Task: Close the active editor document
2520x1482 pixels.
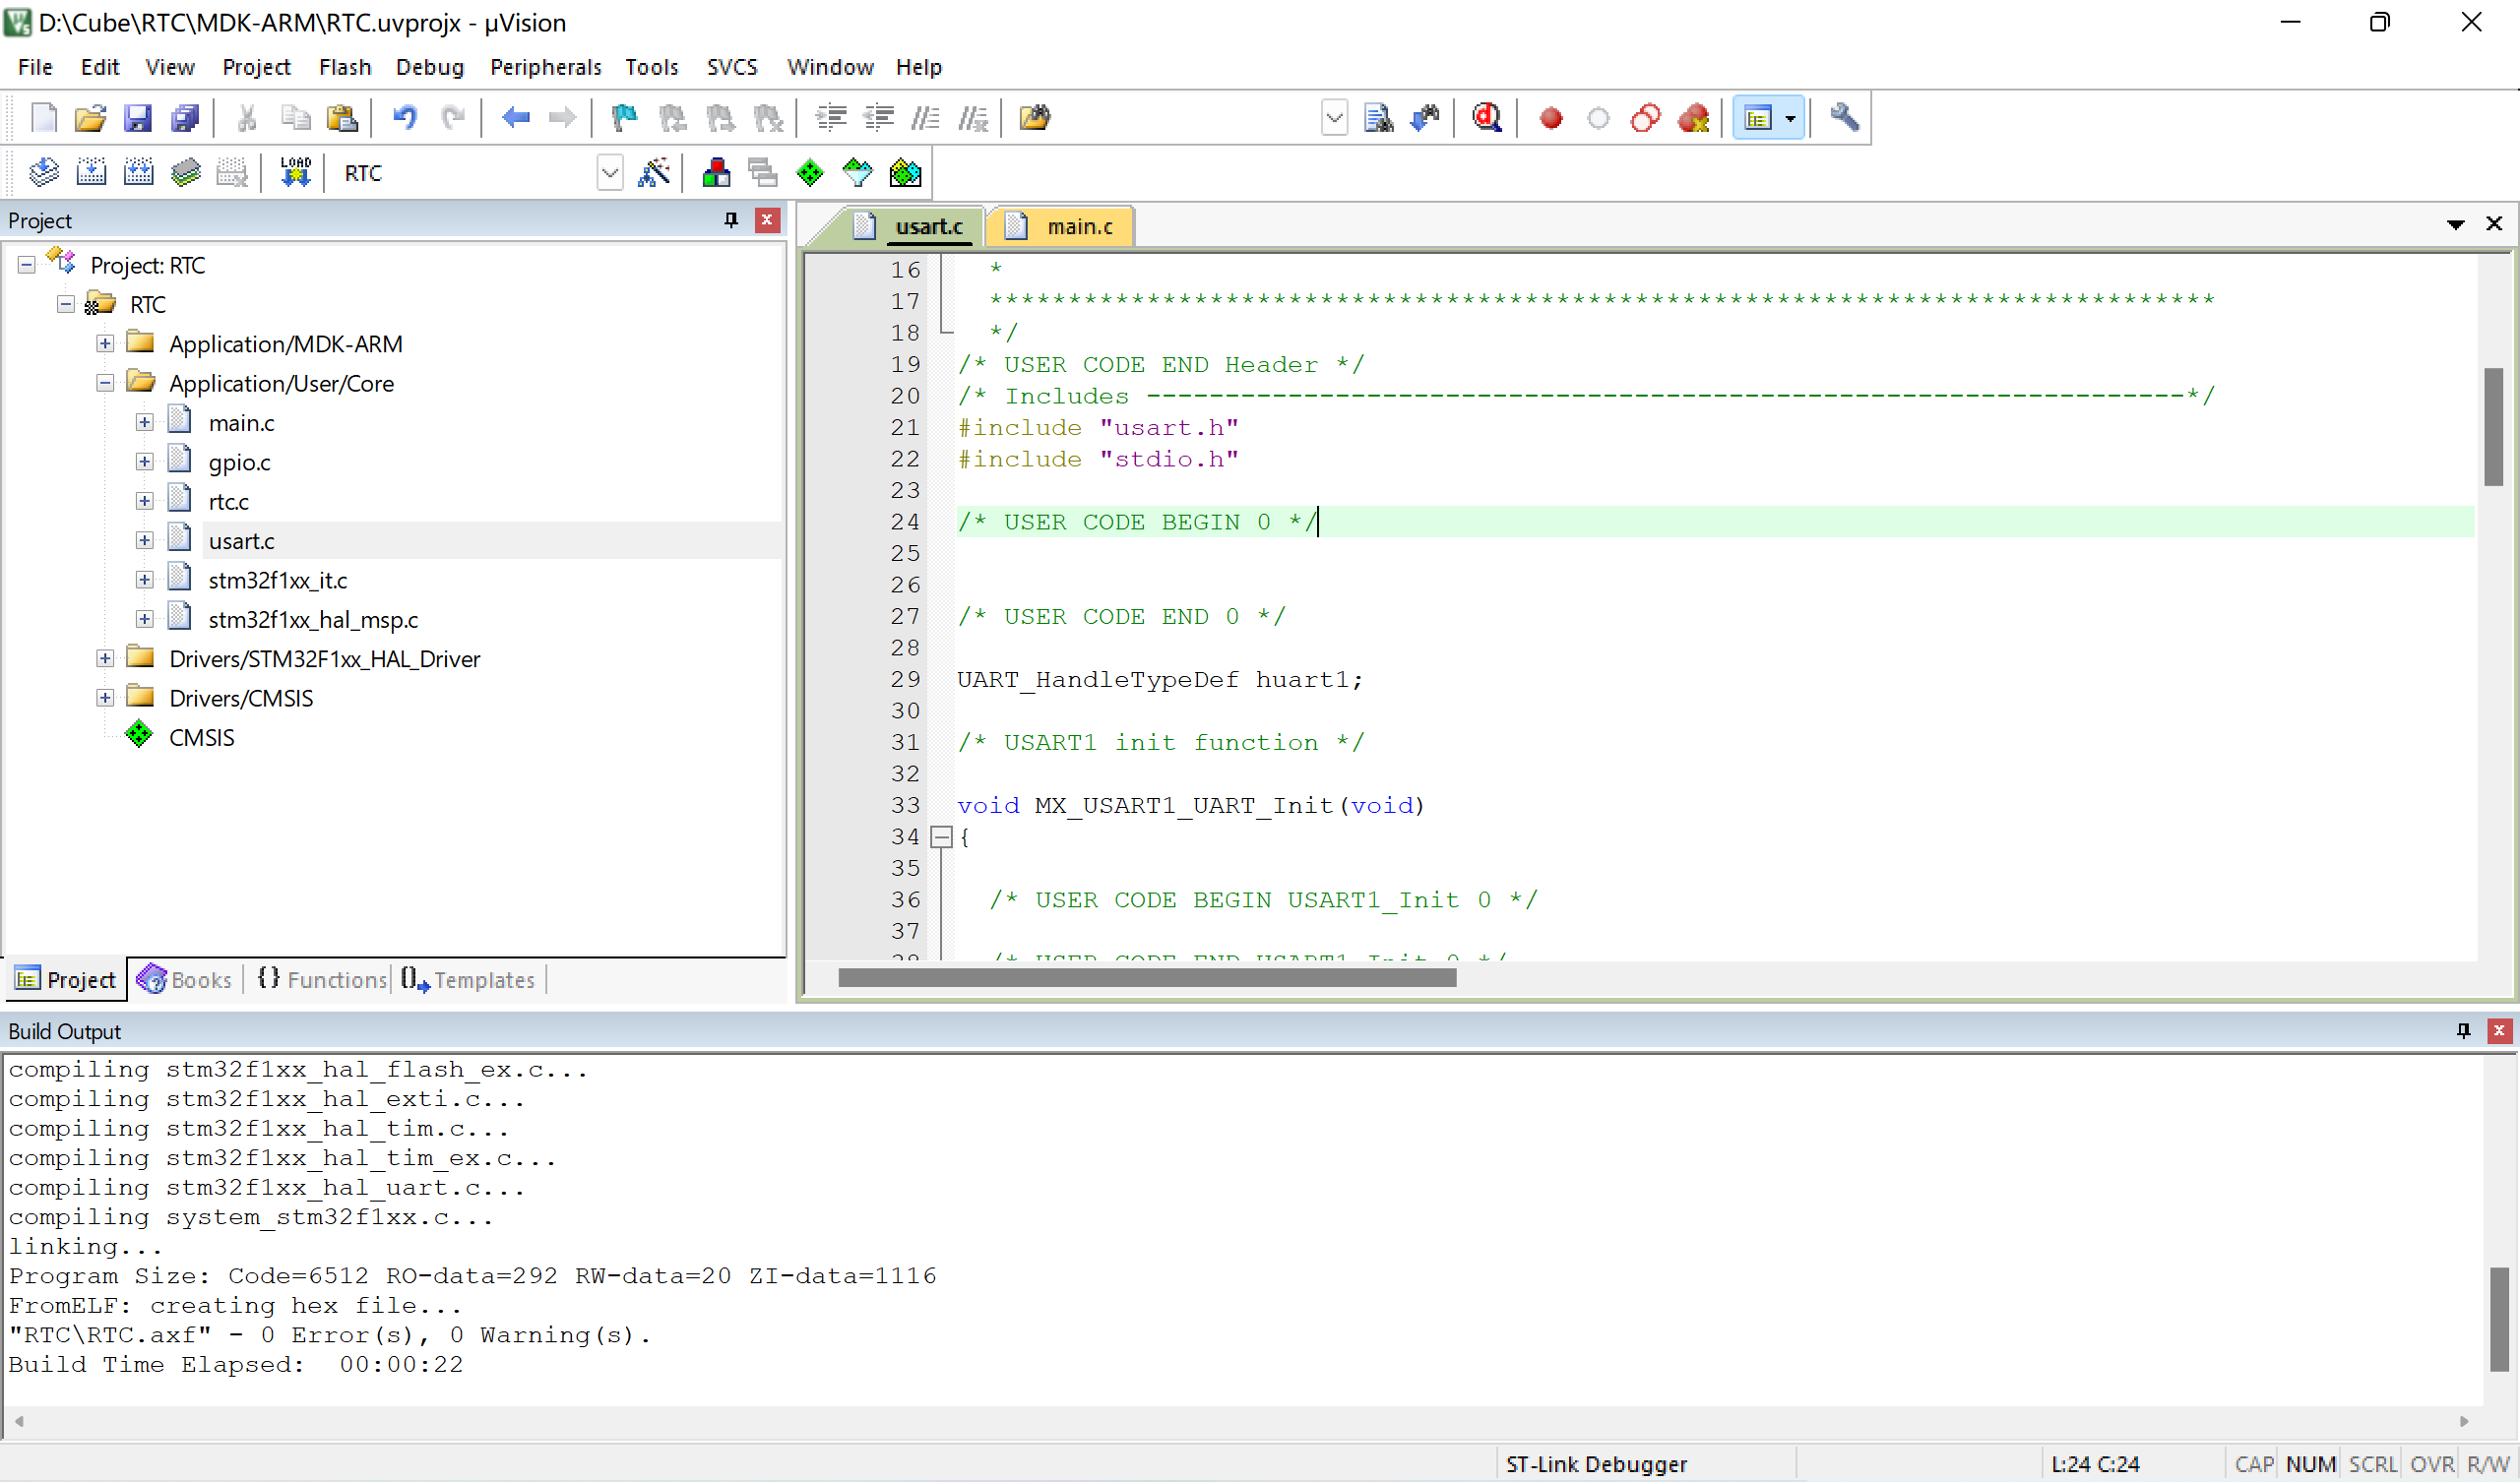Action: 2494,224
